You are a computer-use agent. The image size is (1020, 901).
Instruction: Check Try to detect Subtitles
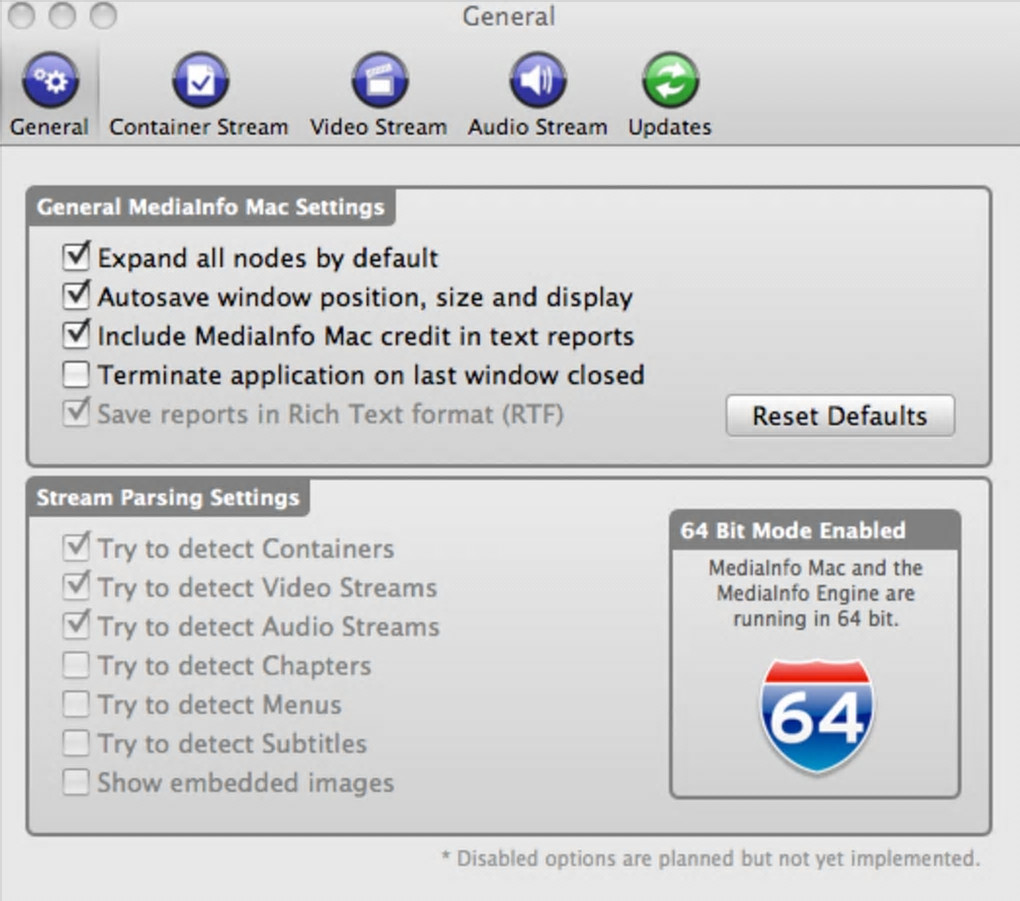coord(76,743)
